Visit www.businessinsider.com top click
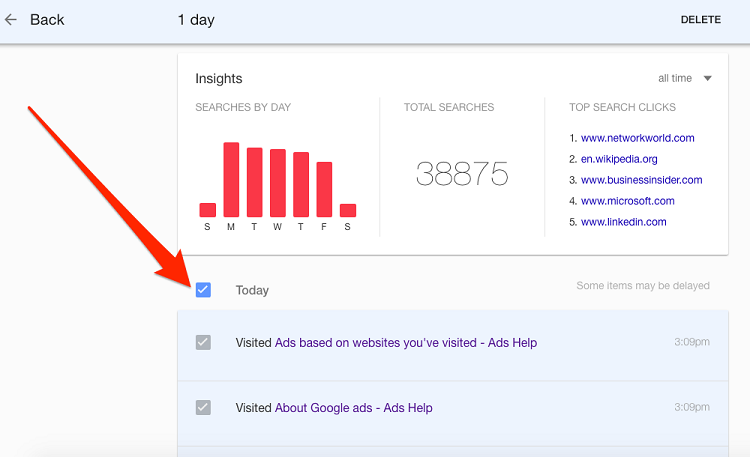 [641, 180]
